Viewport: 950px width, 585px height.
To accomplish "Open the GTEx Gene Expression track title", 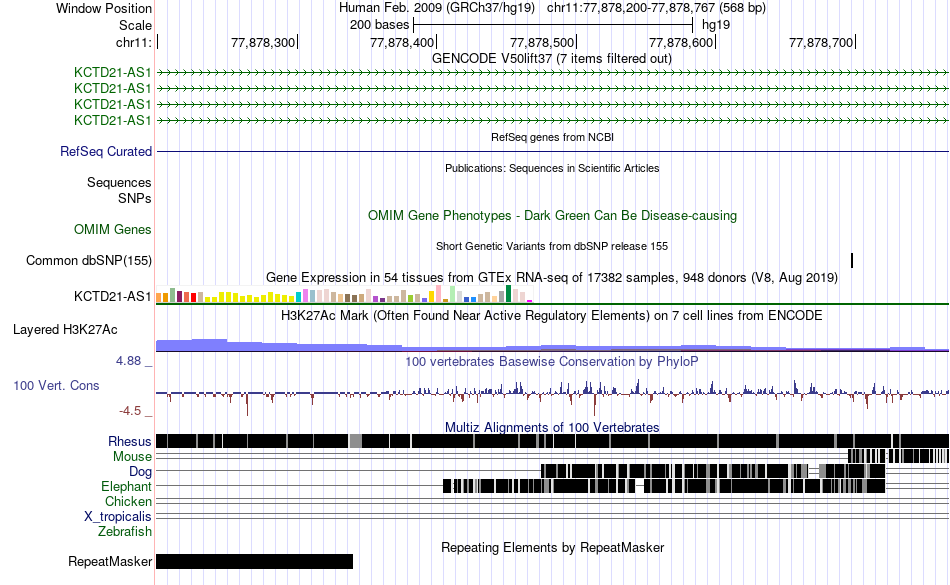I will pos(552,278).
